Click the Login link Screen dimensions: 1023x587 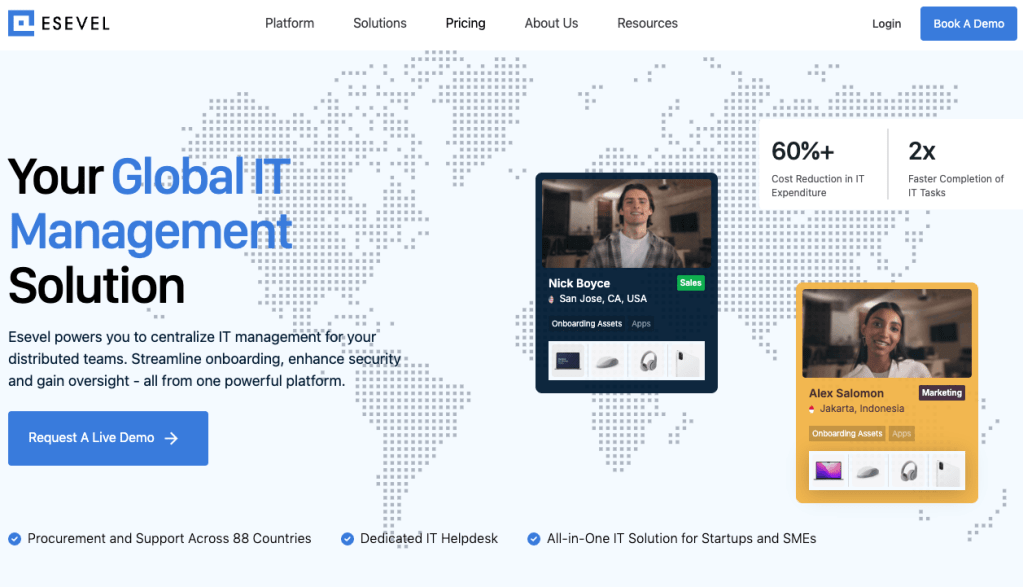tap(886, 24)
